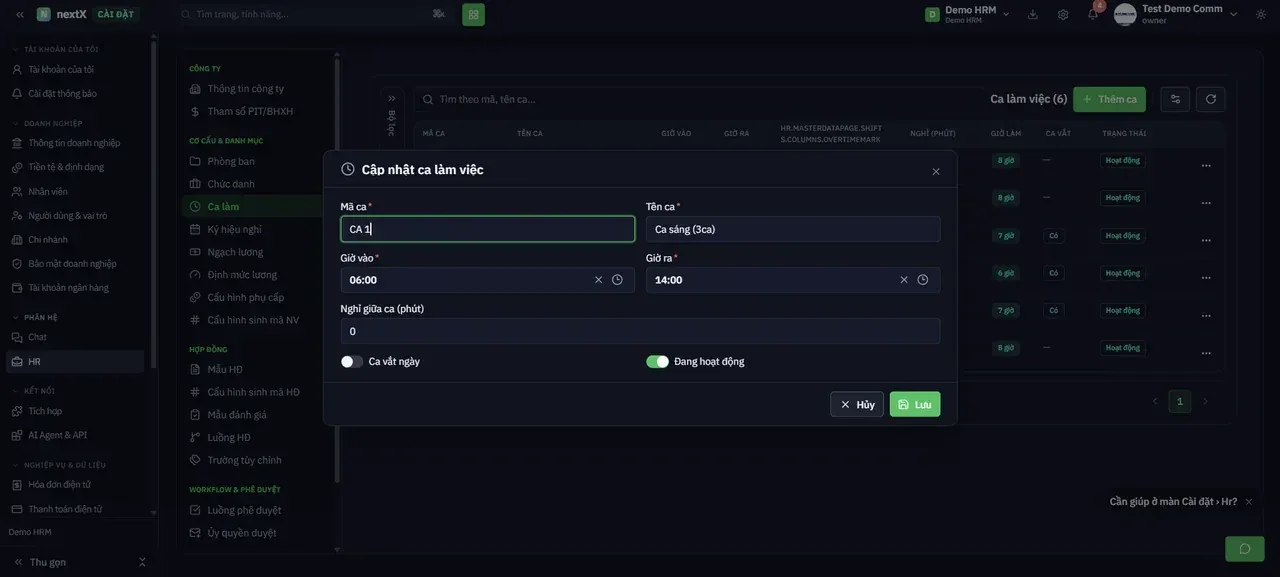Close the Cập nhật ca làm việc dialog
The width and height of the screenshot is (1280, 577).
coord(936,171)
